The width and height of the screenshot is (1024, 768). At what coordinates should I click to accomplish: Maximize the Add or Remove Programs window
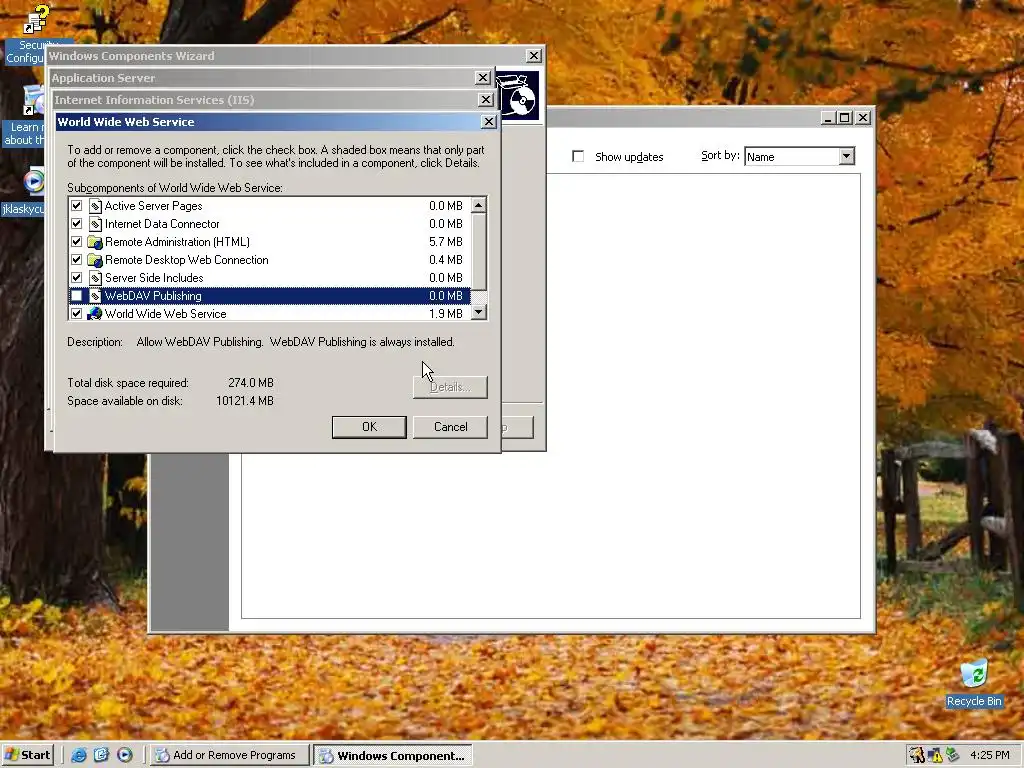844,118
